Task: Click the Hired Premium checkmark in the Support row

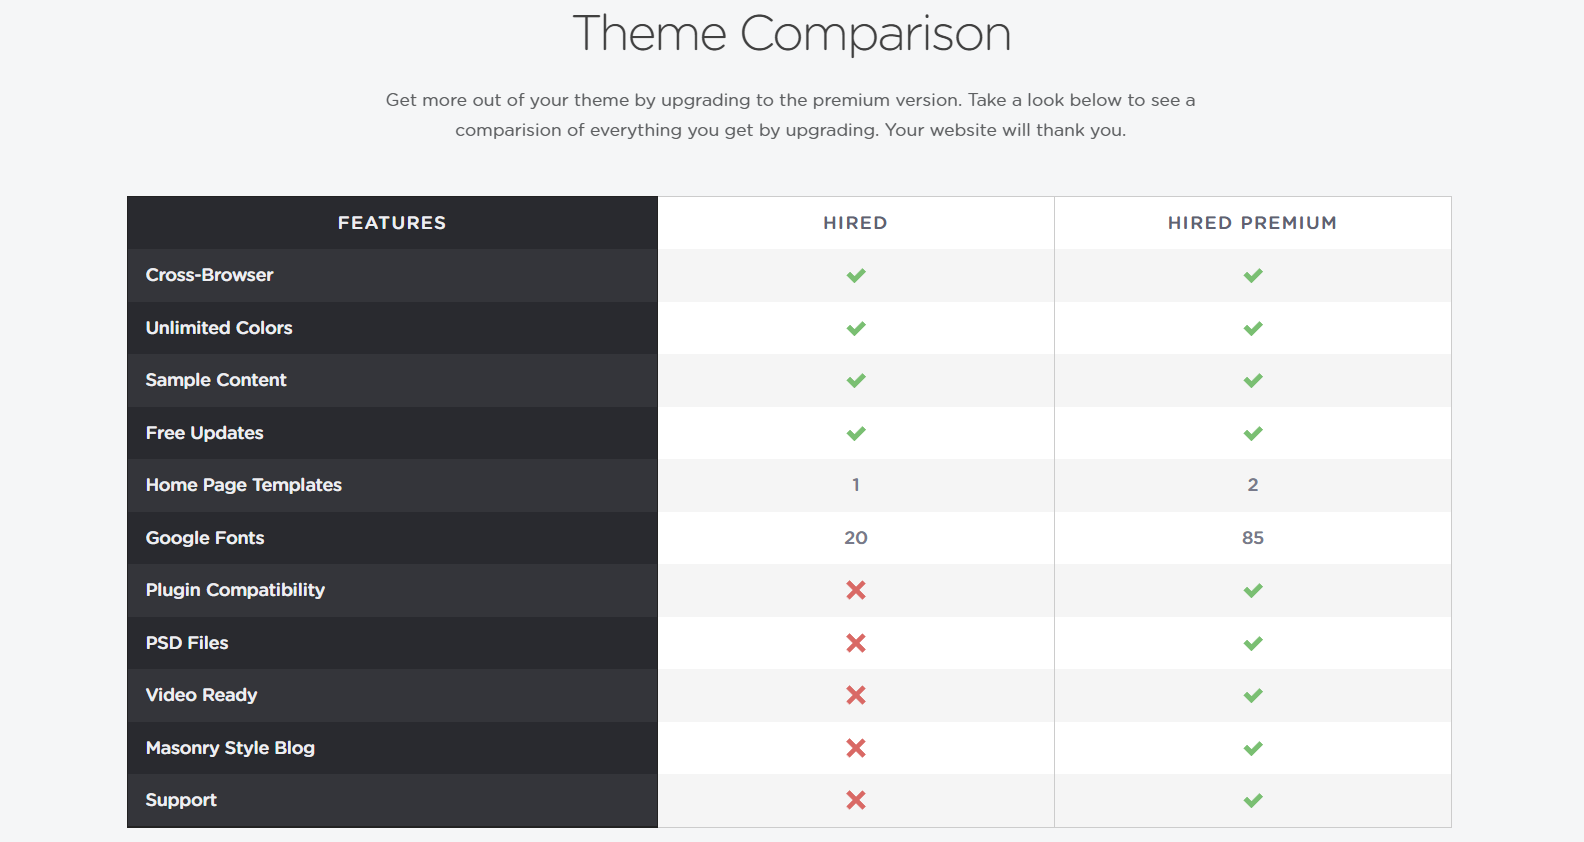Action: 1252,800
